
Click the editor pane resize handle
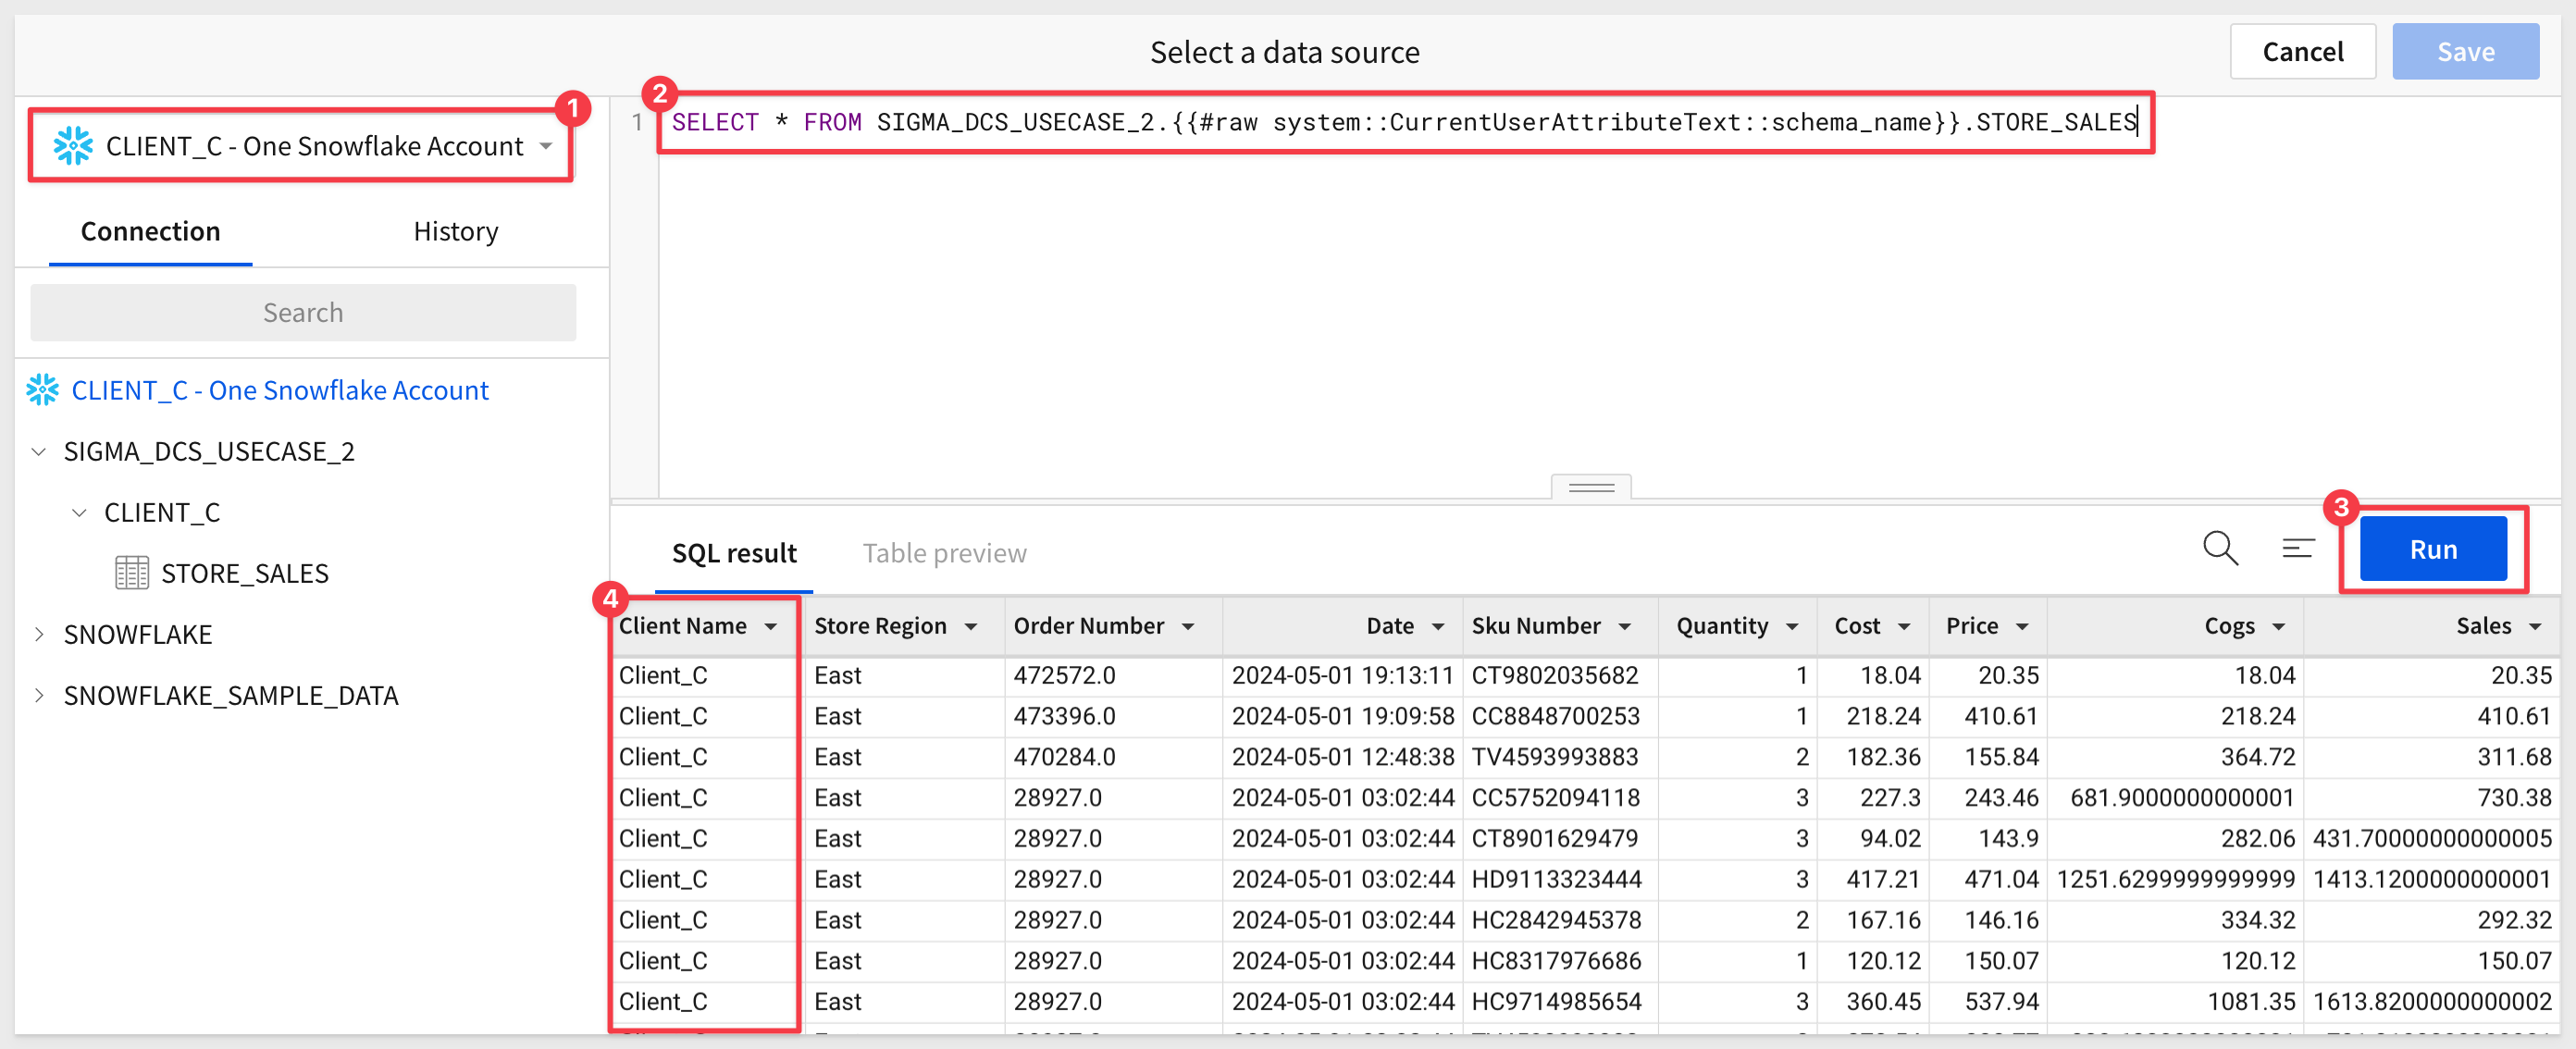tap(1591, 487)
